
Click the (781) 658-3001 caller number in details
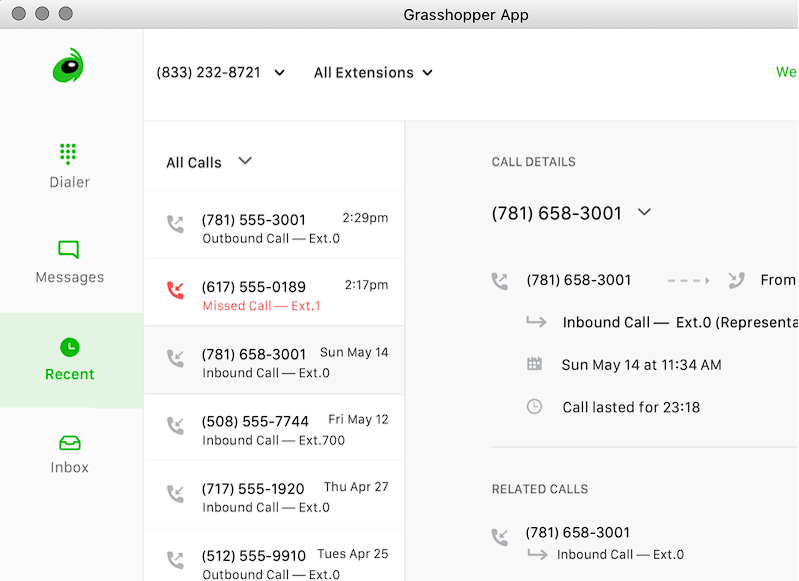[579, 281]
